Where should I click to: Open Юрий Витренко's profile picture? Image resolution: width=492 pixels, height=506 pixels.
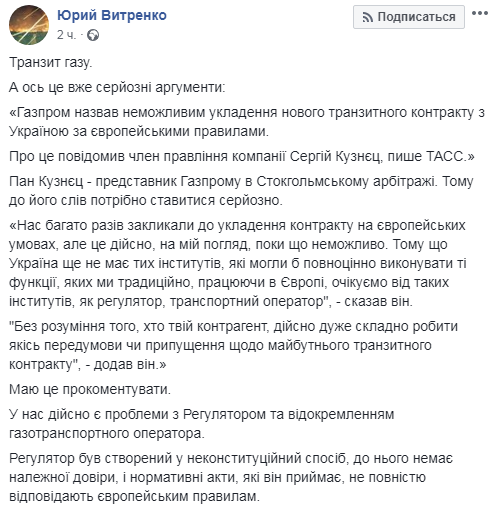(29, 25)
